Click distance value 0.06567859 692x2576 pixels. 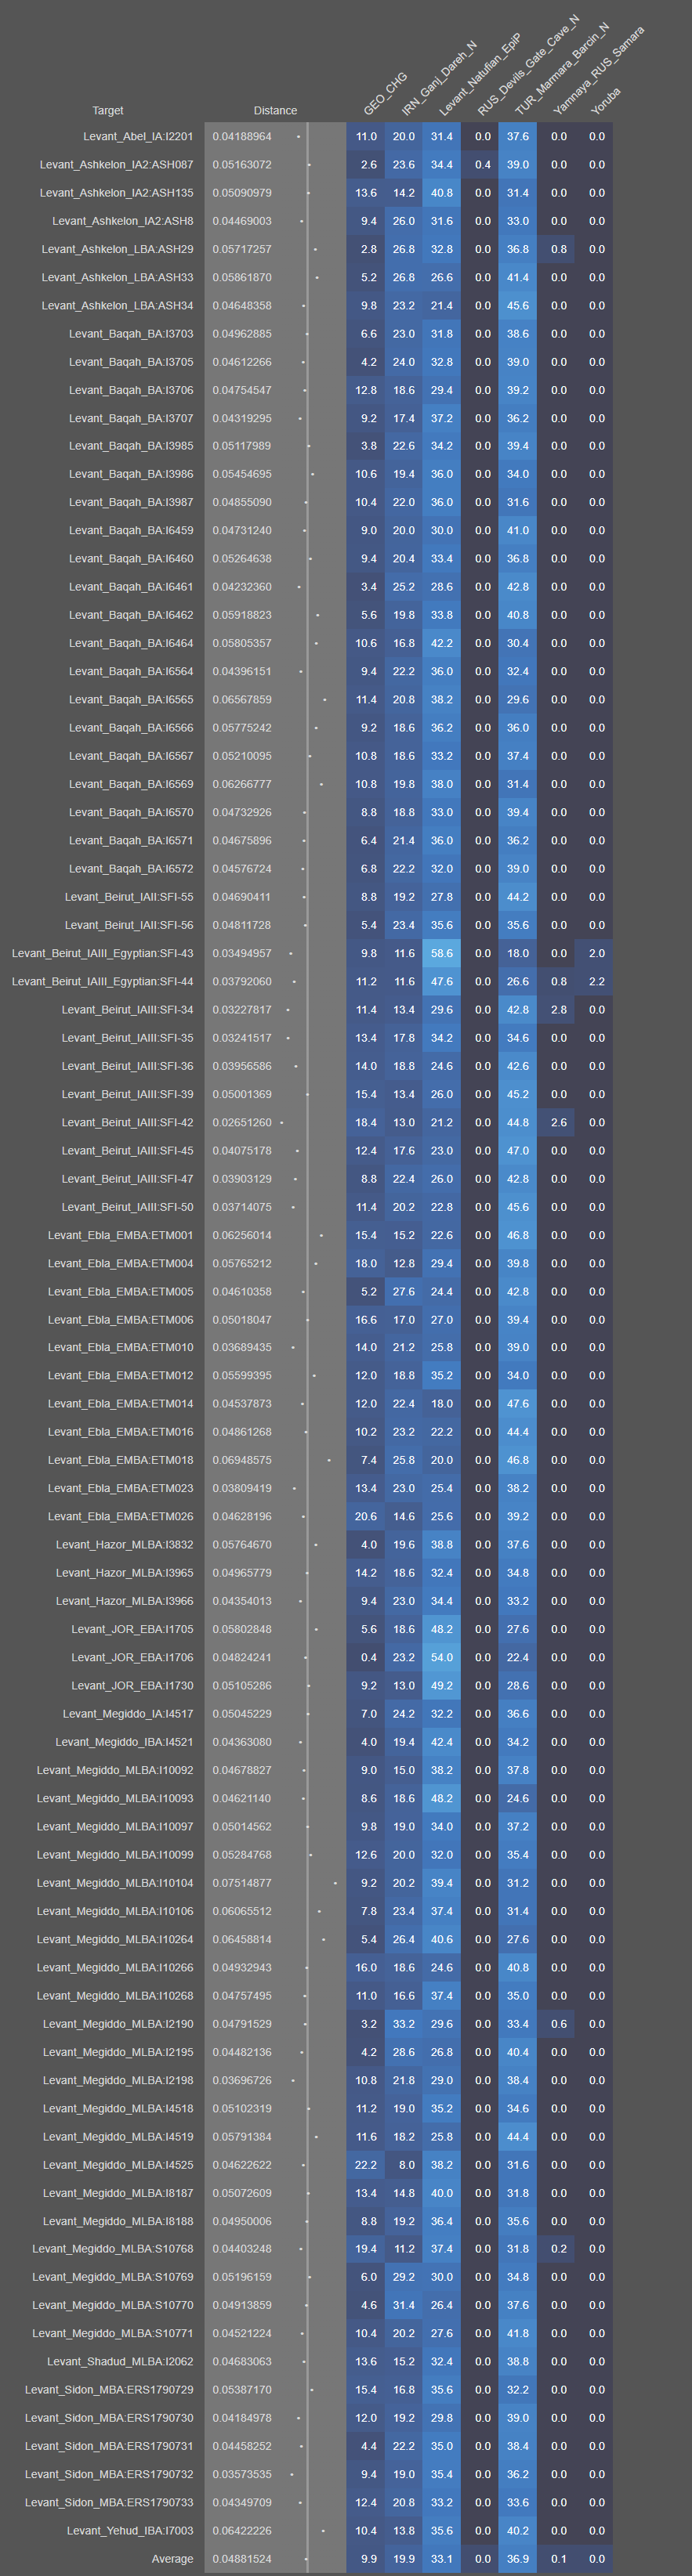click(x=242, y=700)
